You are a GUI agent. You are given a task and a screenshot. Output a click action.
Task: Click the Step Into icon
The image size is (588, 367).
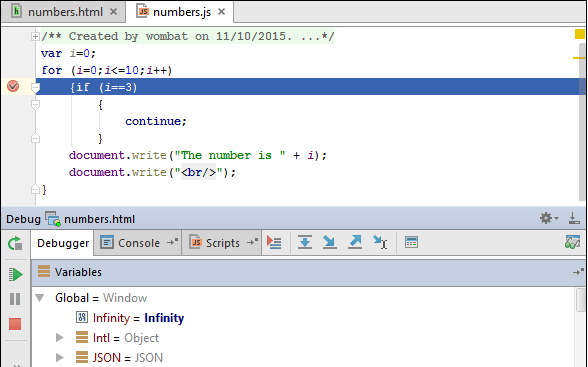[330, 243]
